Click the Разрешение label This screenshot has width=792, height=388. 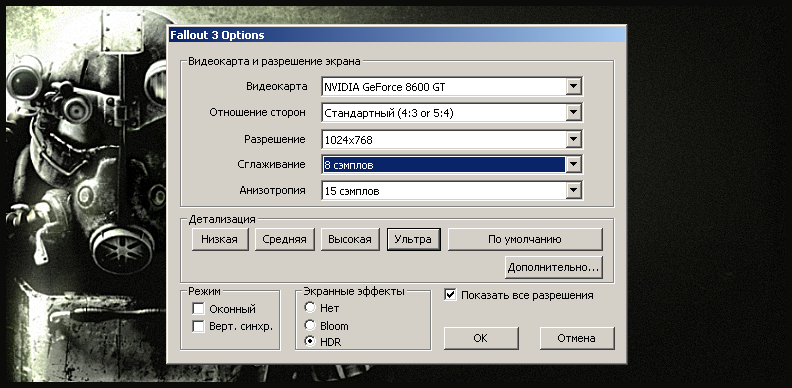click(x=275, y=139)
